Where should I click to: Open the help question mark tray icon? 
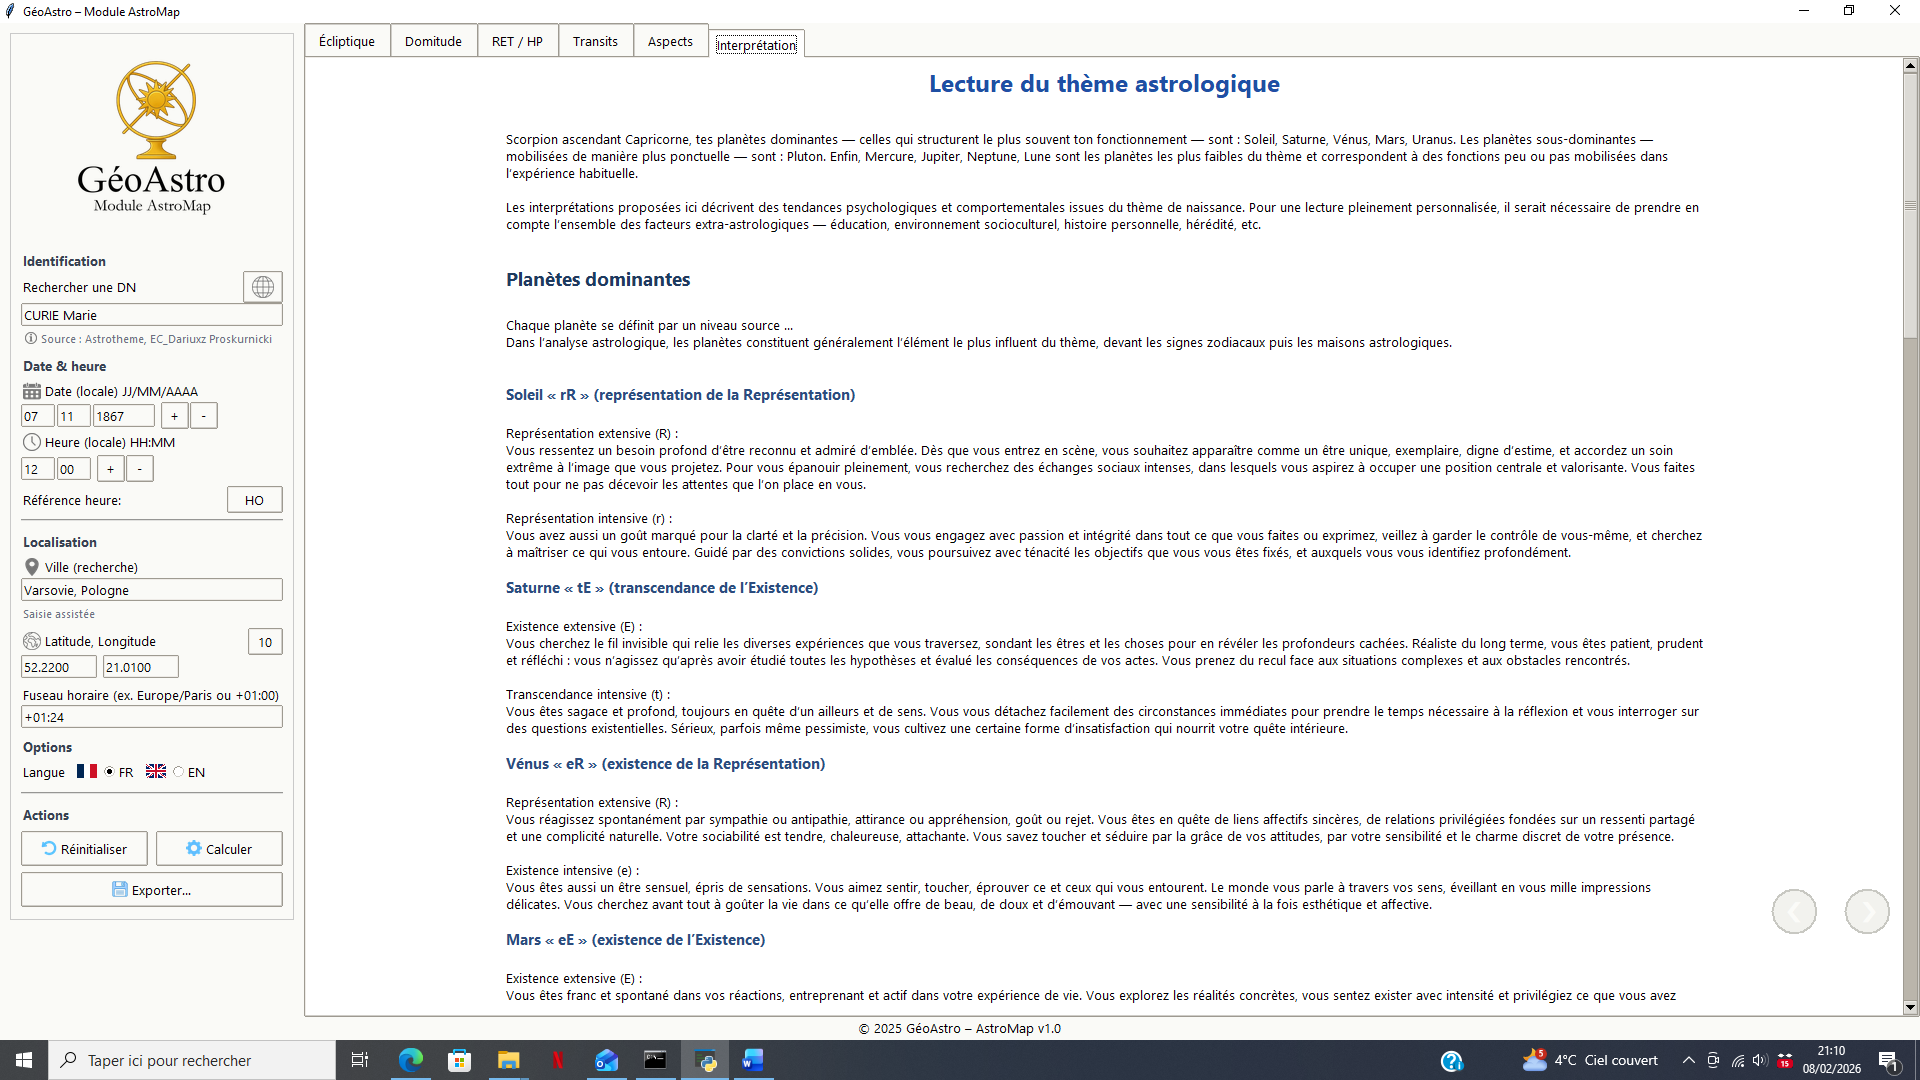click(x=1452, y=1061)
